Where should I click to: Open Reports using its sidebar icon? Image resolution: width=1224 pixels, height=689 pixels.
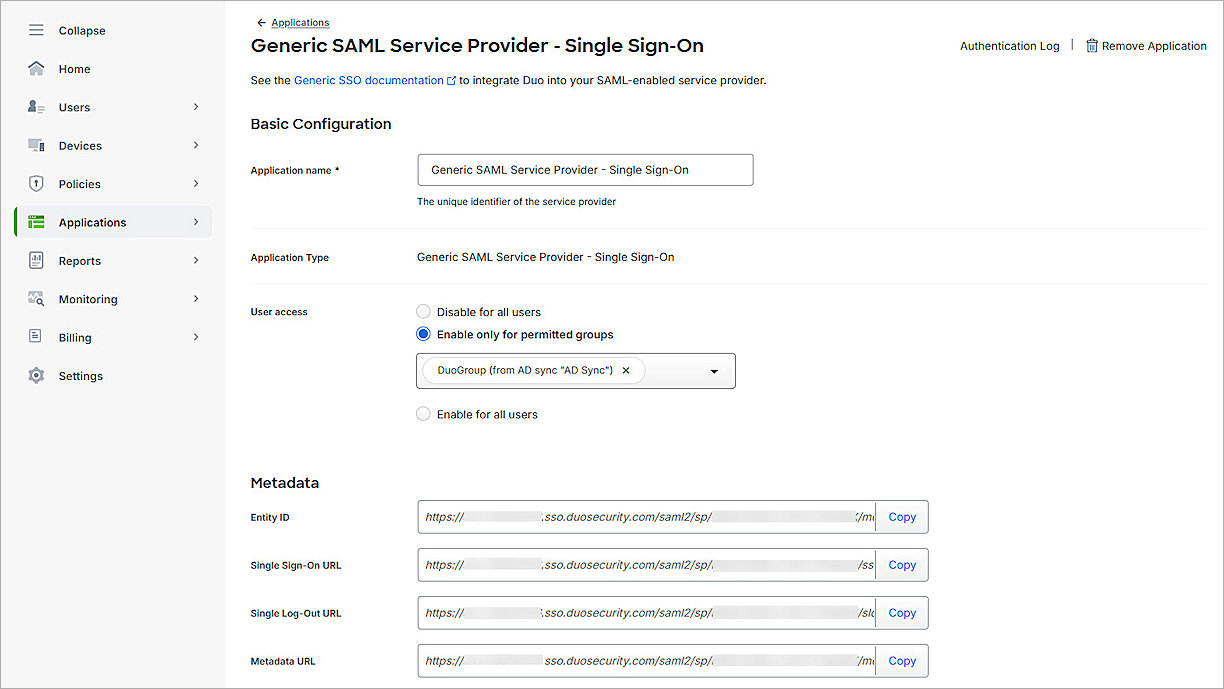[x=36, y=260]
